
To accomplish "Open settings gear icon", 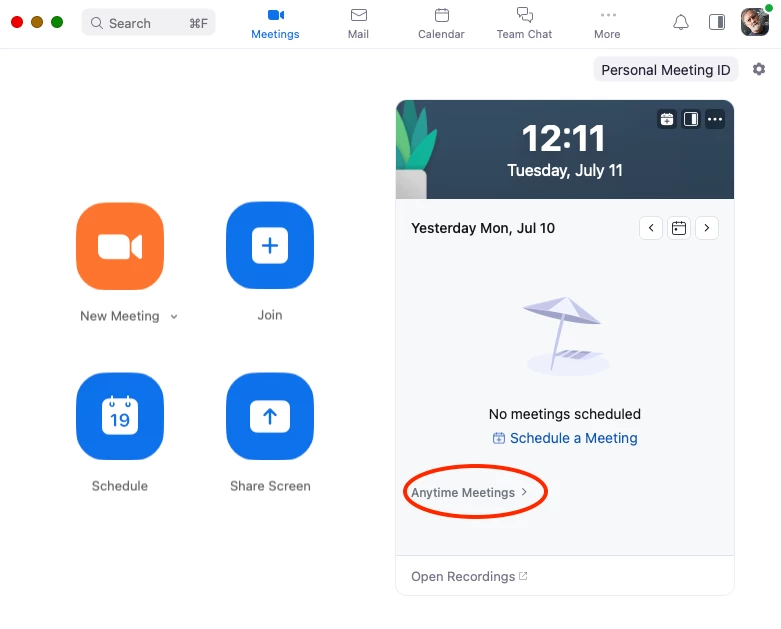I will point(759,69).
